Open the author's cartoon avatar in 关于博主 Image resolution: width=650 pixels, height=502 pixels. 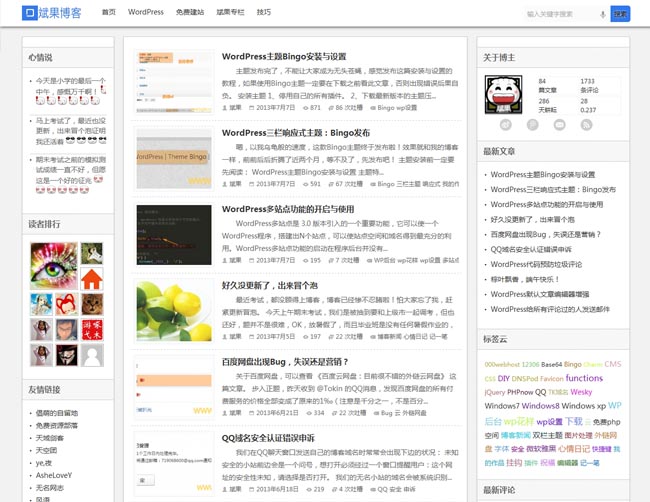pos(503,95)
